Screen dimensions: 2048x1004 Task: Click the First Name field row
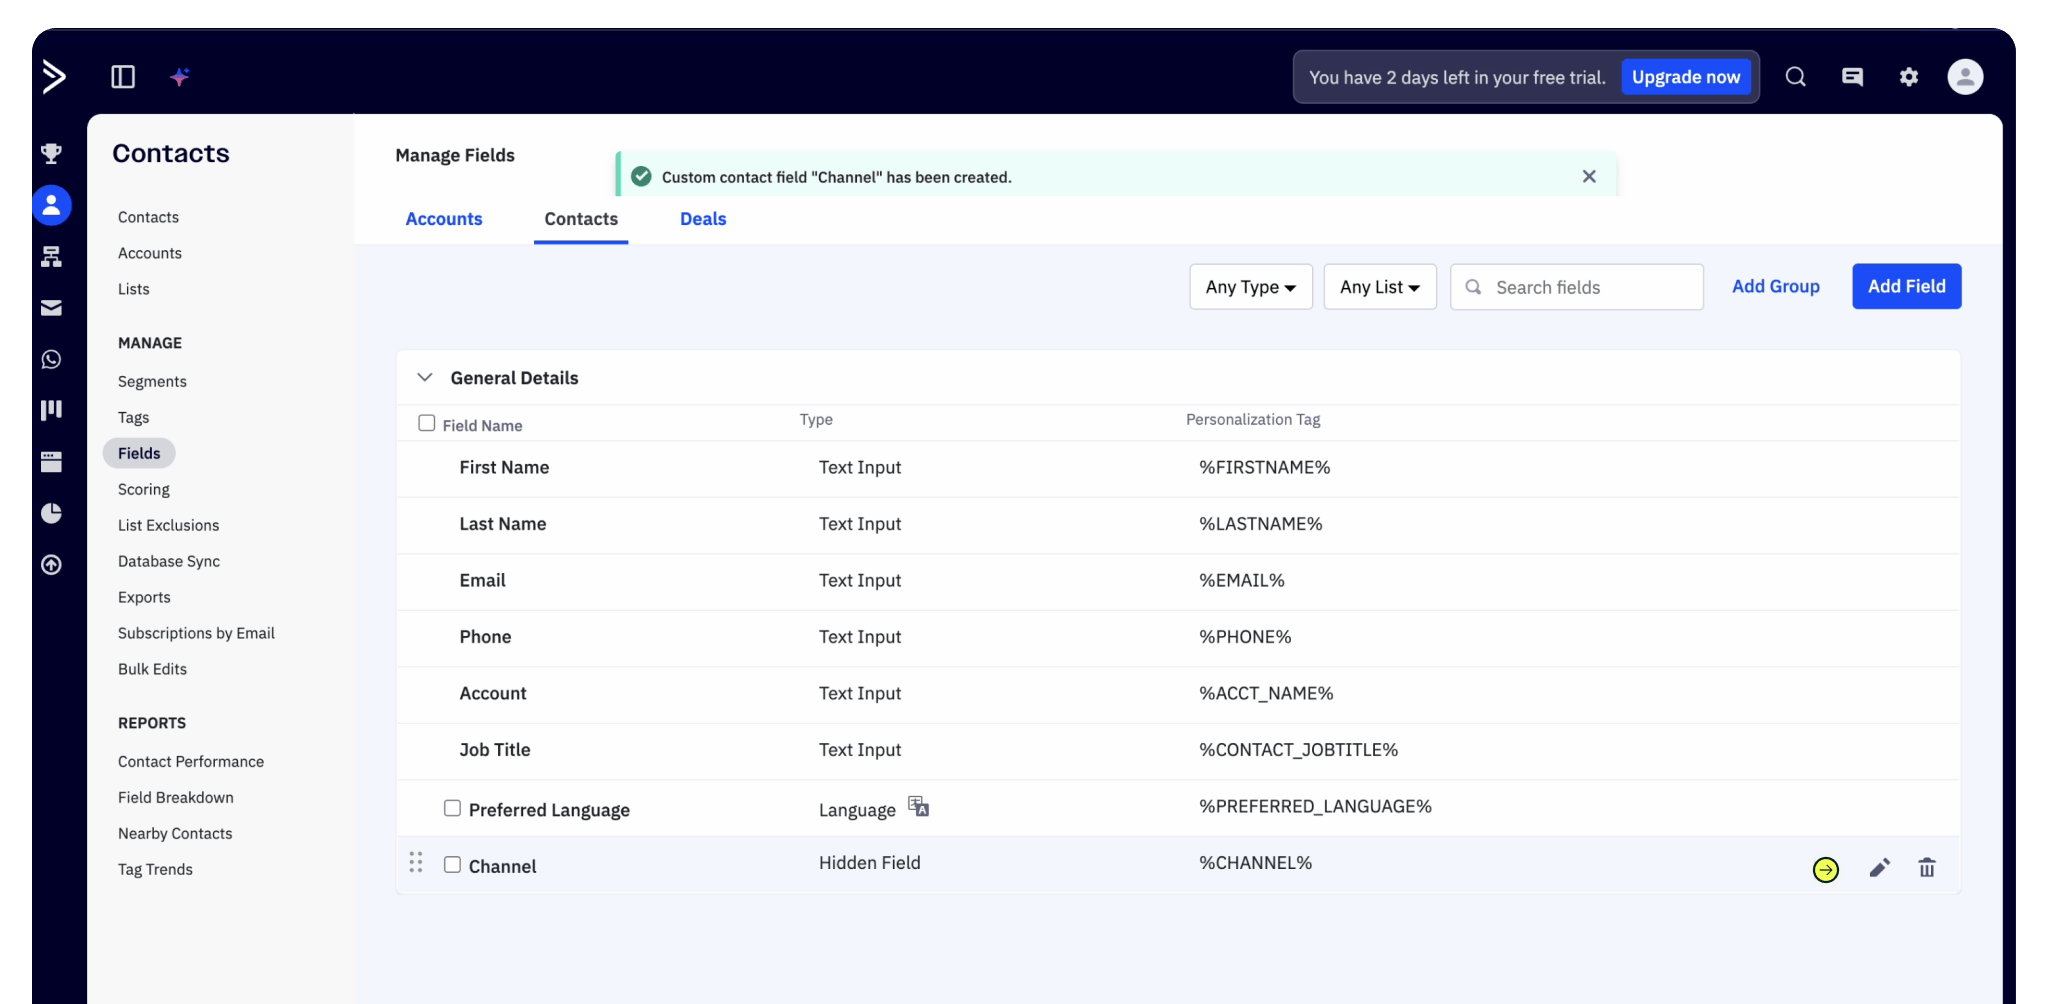(x=1178, y=468)
